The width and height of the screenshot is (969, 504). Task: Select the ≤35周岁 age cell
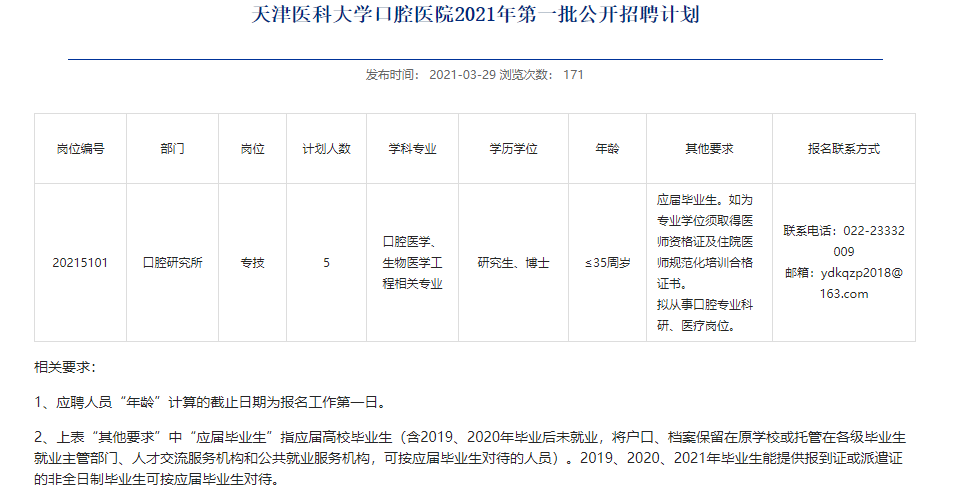pos(608,263)
